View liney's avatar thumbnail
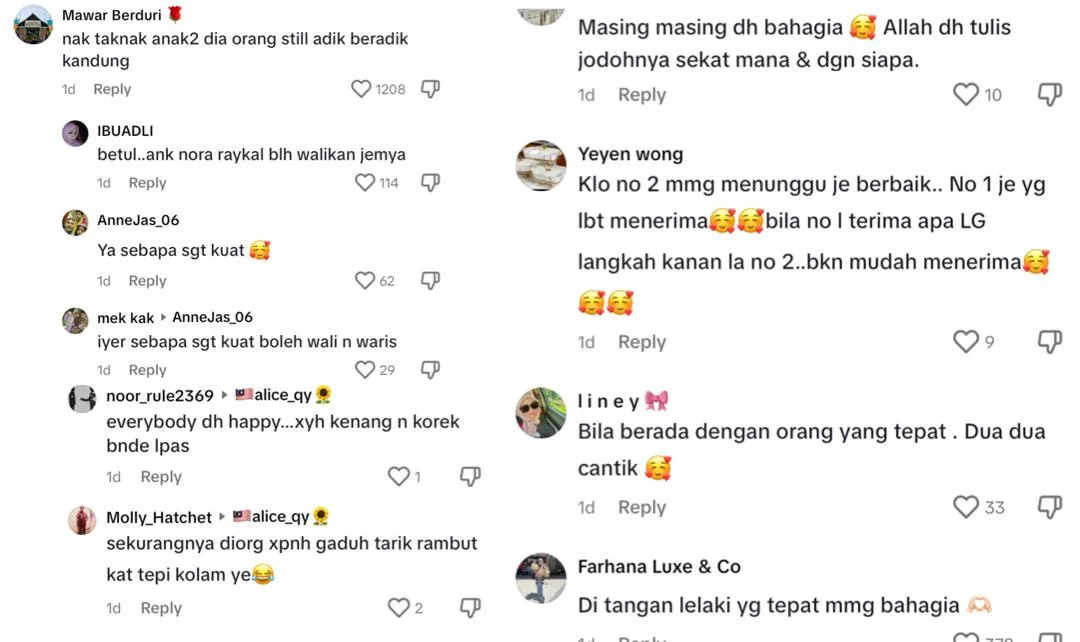 [541, 413]
